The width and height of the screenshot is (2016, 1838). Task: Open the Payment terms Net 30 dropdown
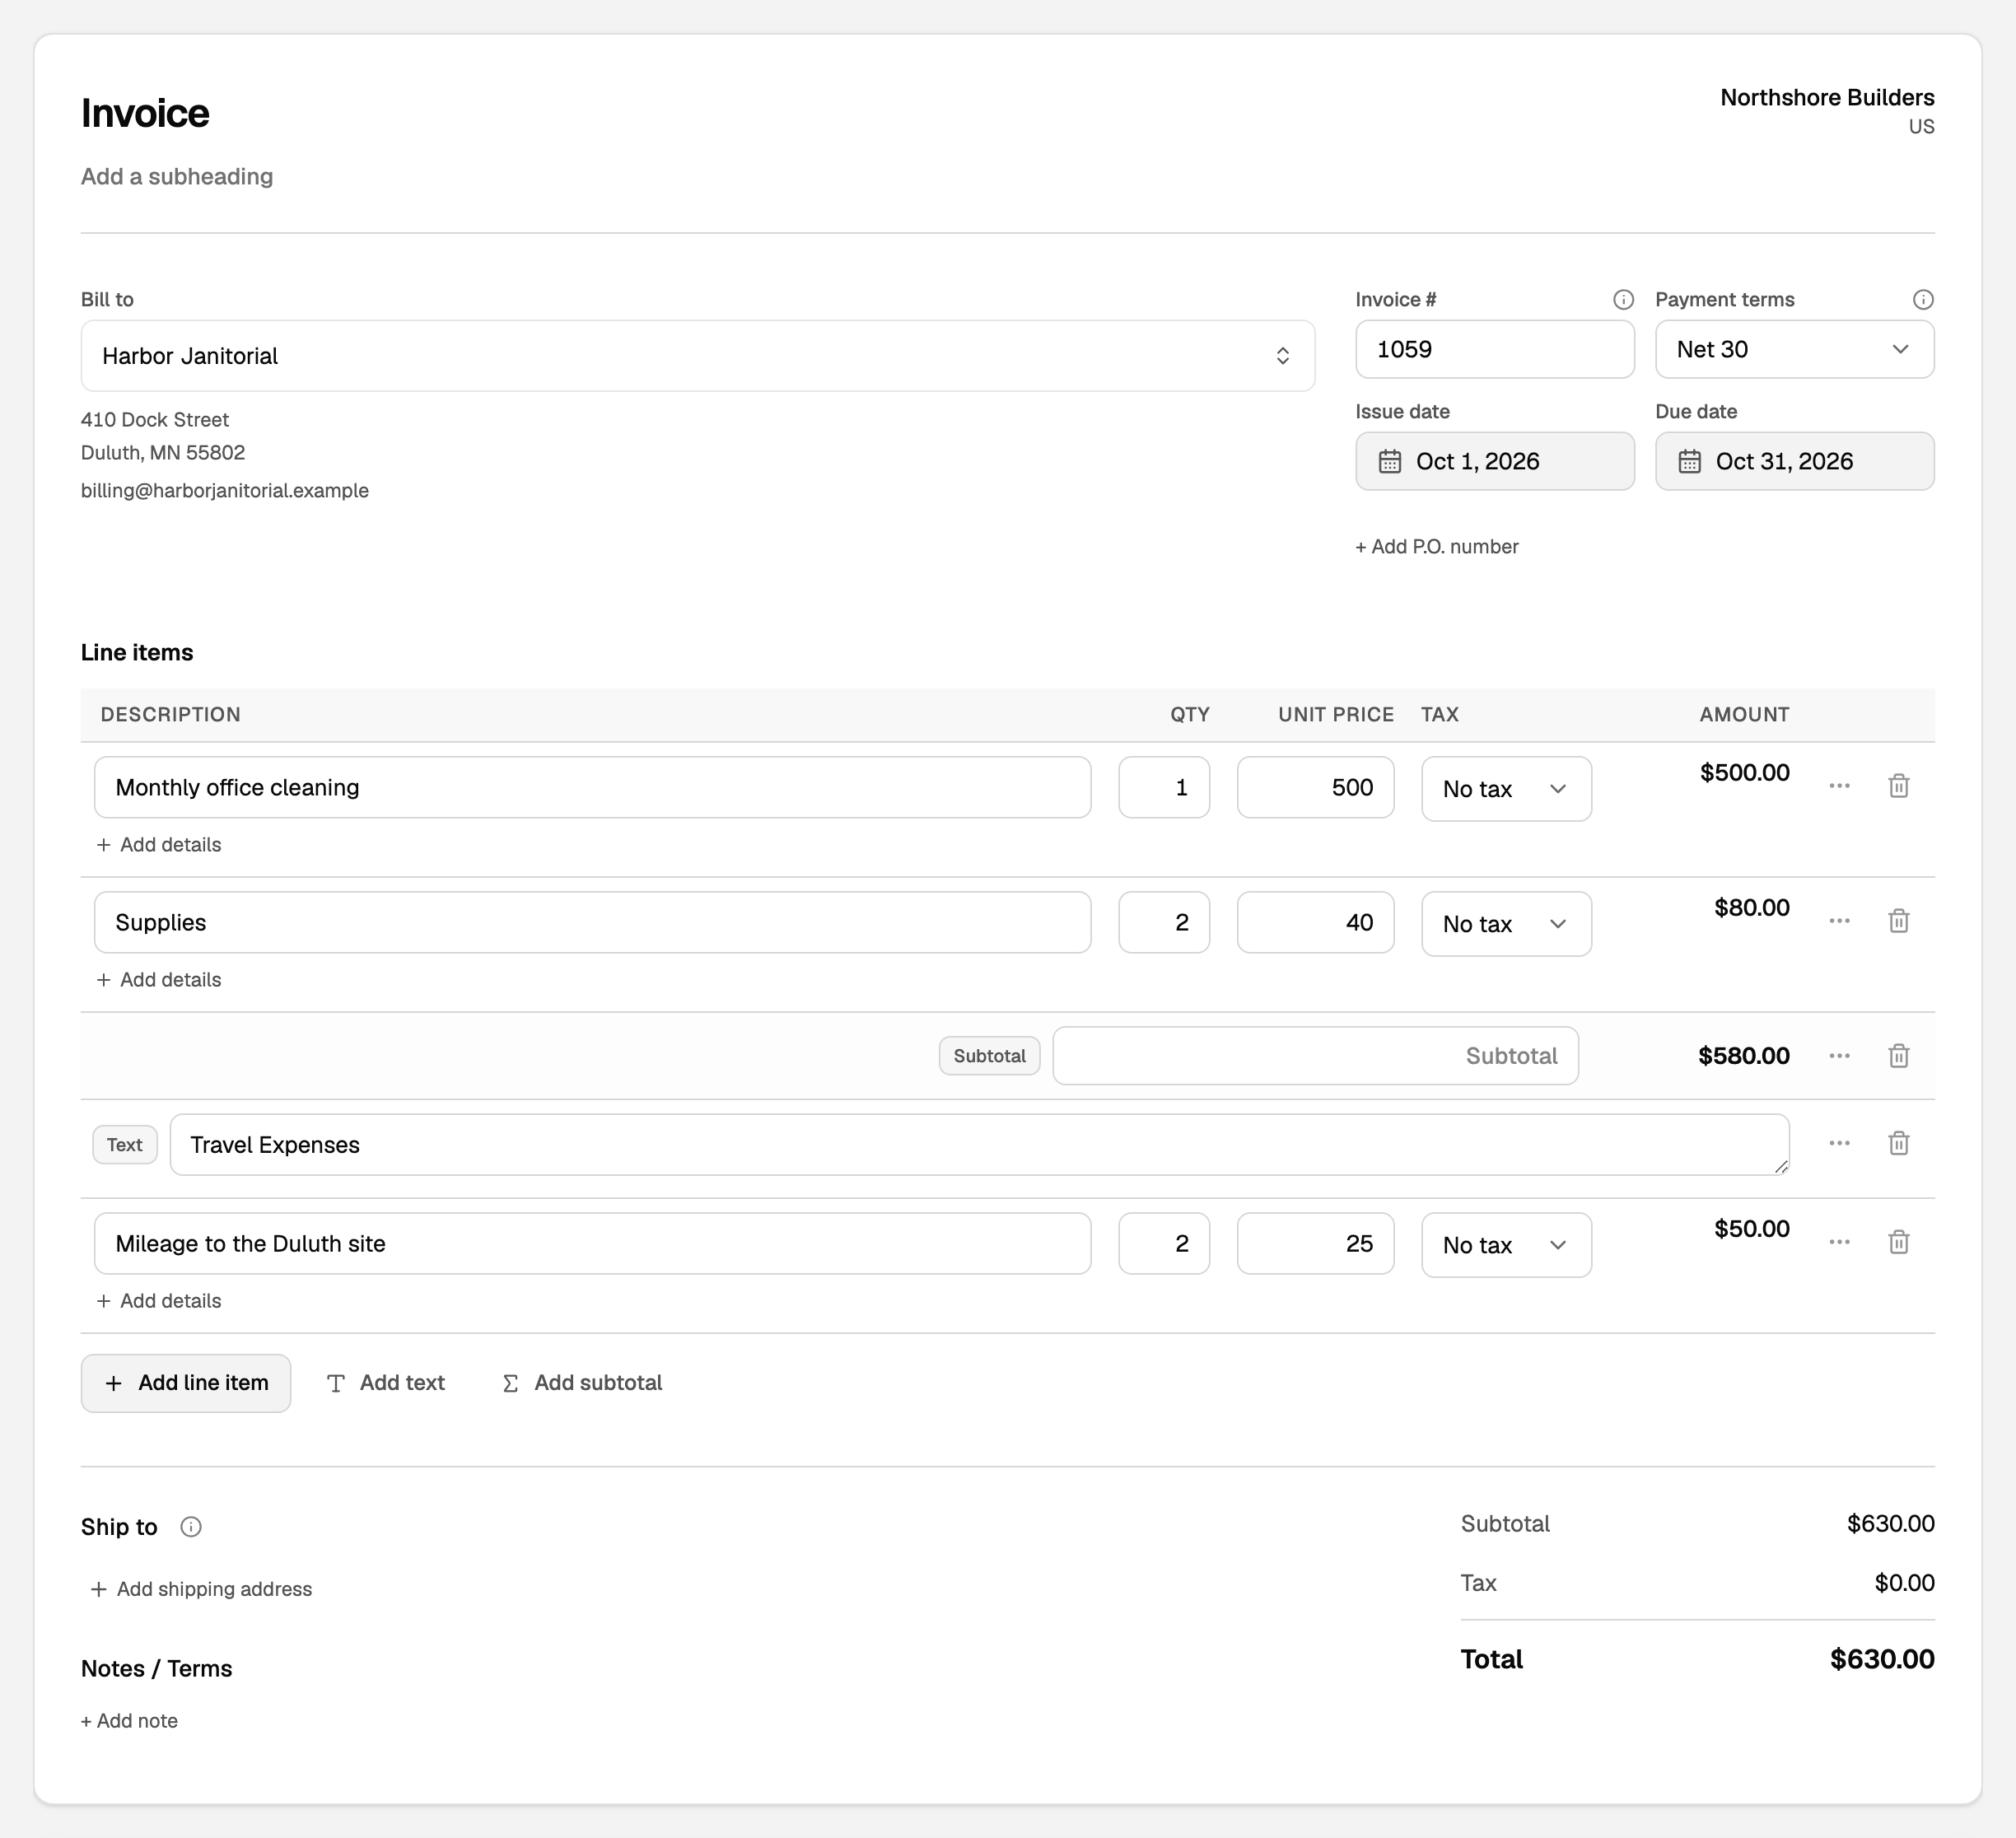tap(1794, 349)
